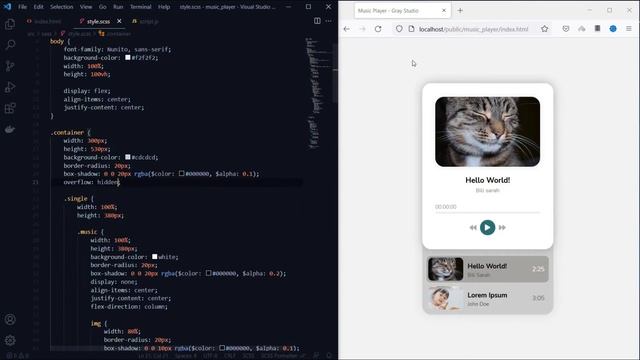Open the Firefox hamburger application menu

pyautogui.click(x=629, y=29)
